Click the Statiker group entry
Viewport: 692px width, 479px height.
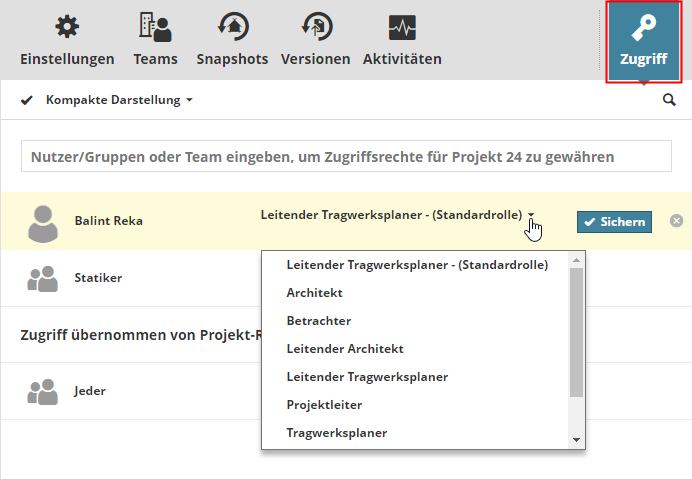click(98, 278)
